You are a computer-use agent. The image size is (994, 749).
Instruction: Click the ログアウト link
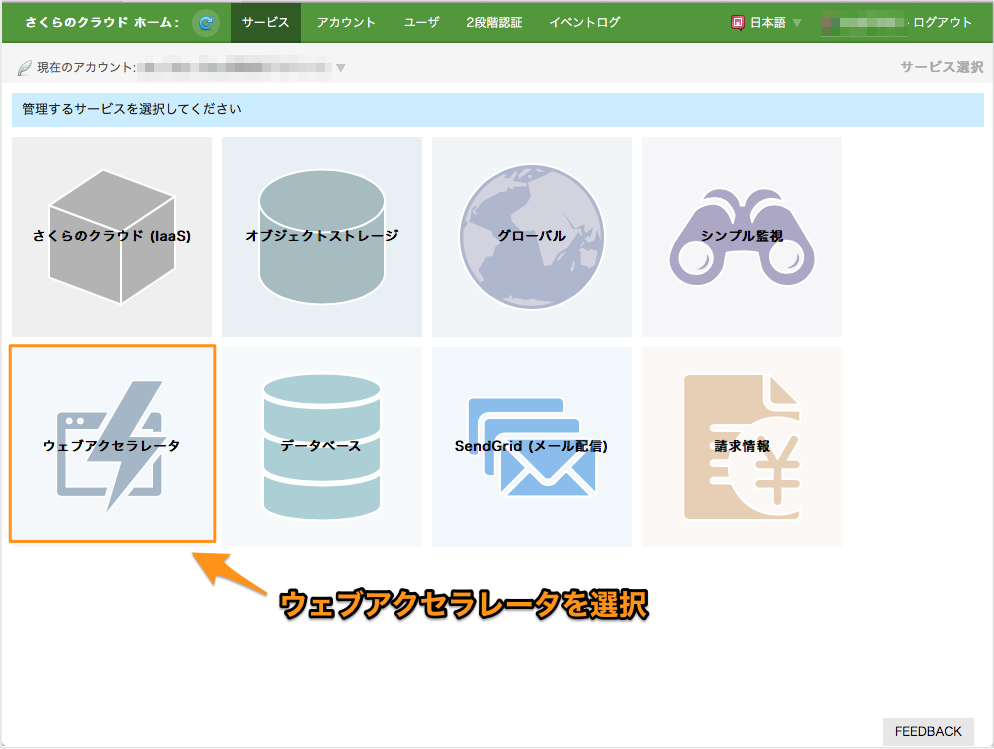pos(942,23)
